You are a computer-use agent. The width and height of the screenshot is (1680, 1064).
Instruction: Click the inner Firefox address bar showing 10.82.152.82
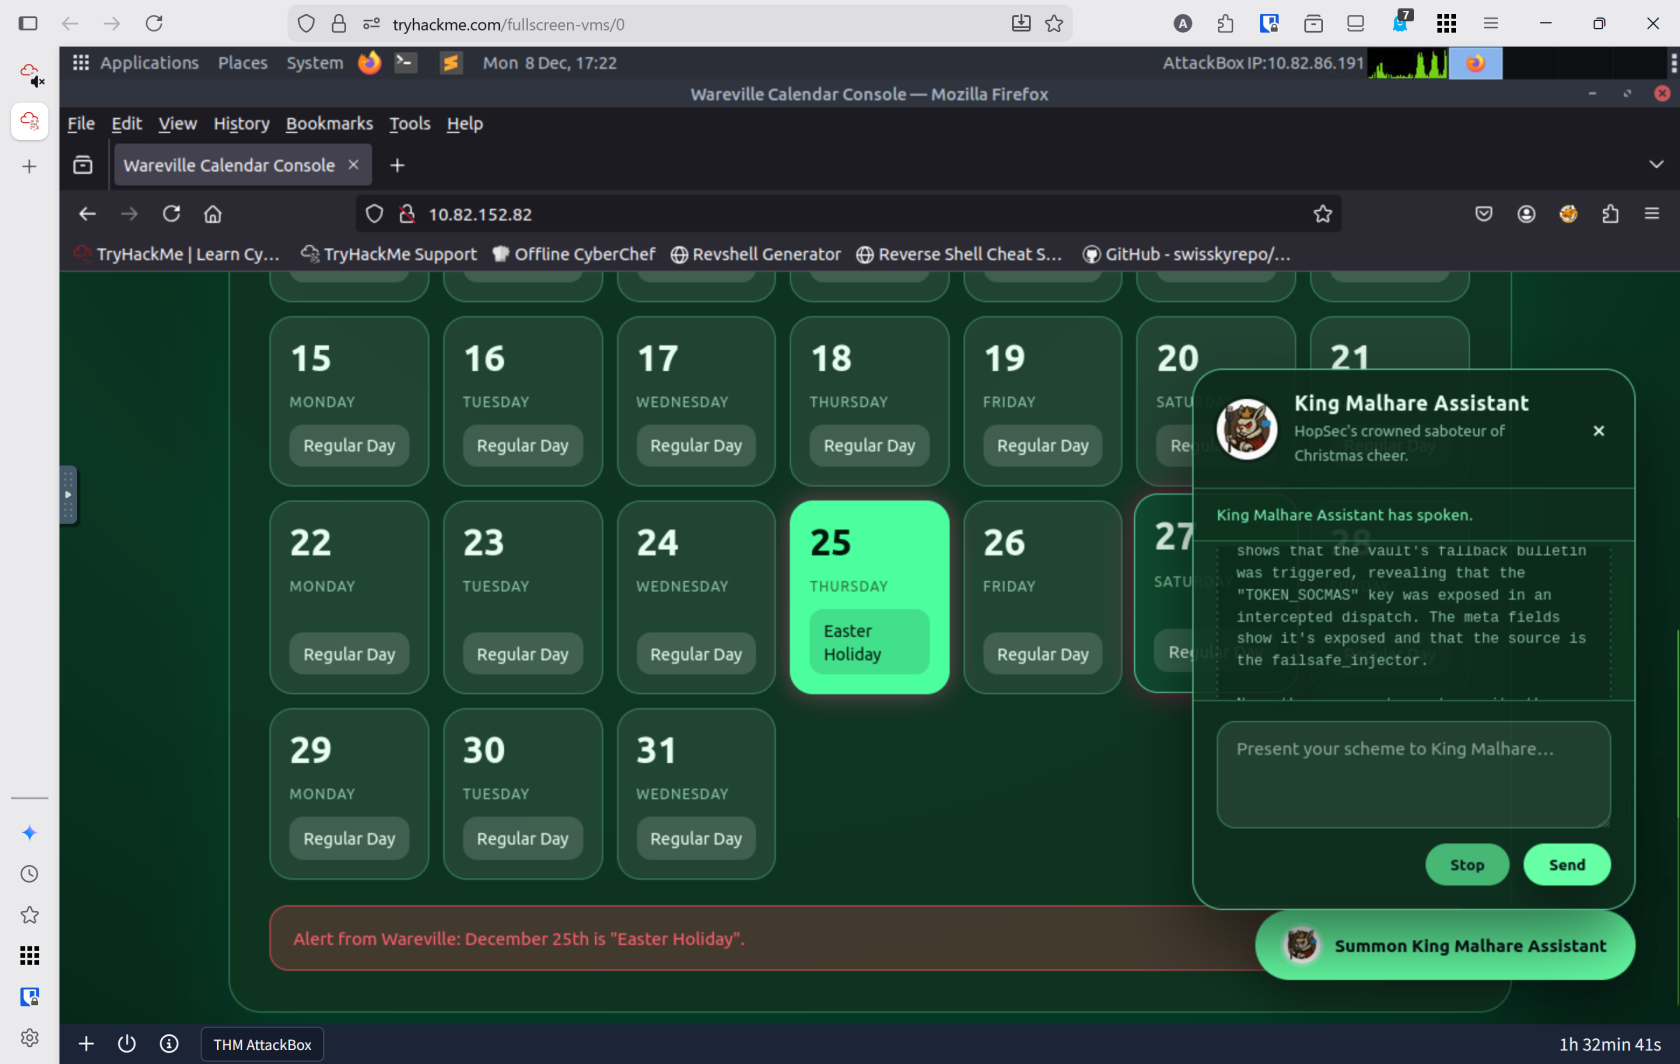click(x=849, y=214)
